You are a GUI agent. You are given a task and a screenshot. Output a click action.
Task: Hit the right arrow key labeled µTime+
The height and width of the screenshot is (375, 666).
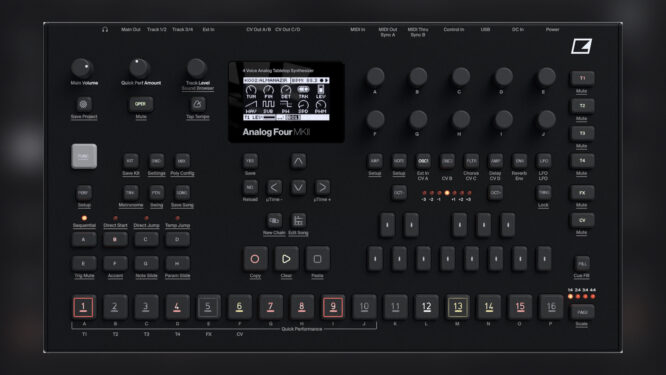[323, 187]
